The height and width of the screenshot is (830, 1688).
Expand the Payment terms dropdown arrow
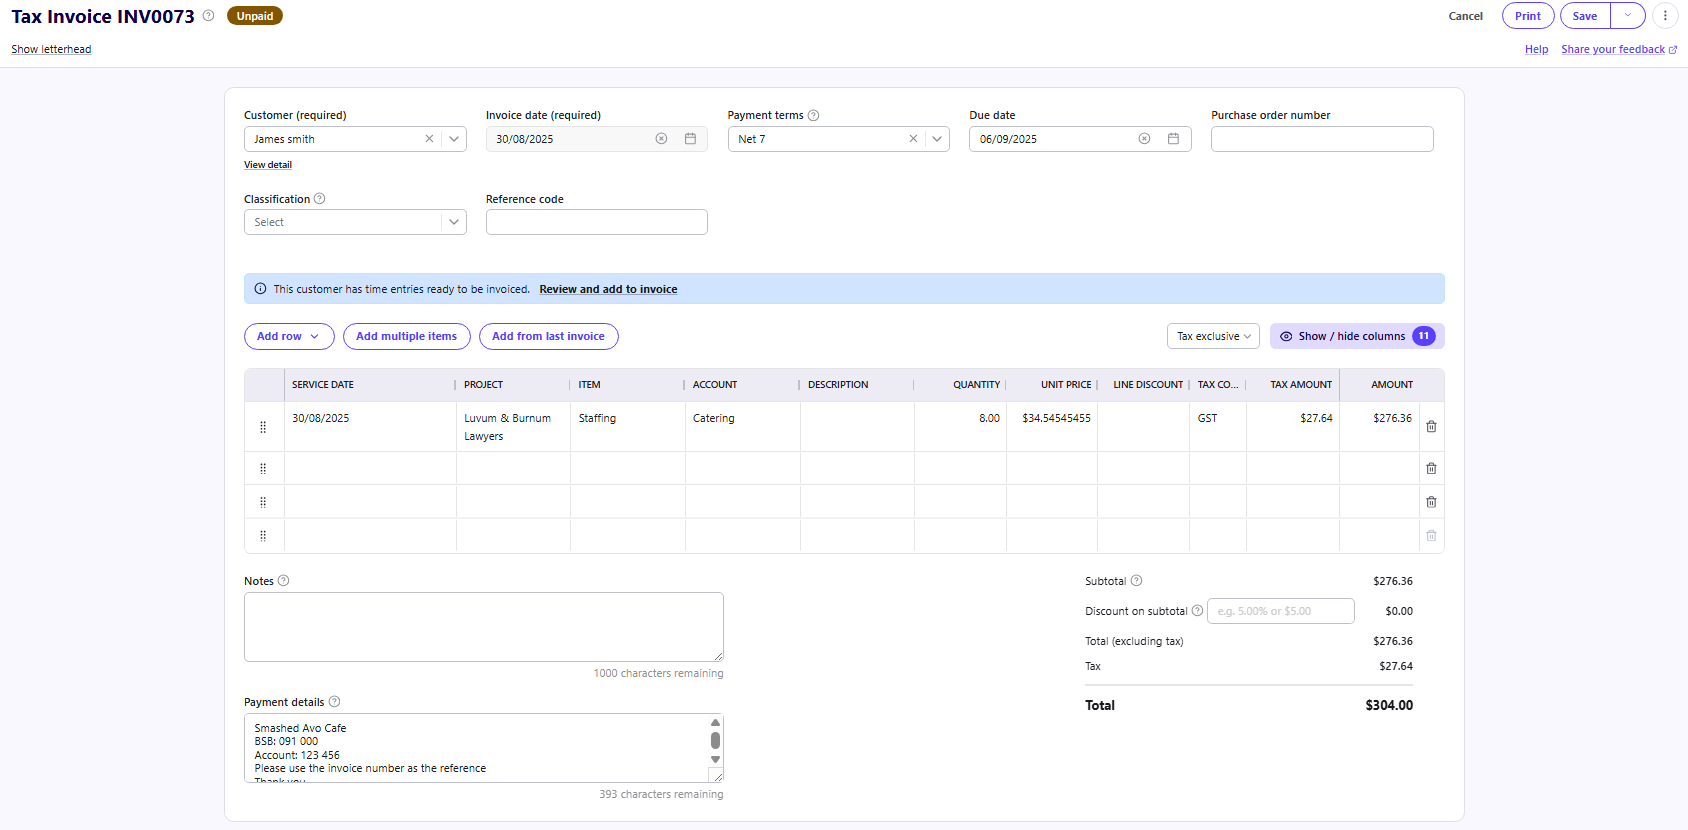point(937,139)
